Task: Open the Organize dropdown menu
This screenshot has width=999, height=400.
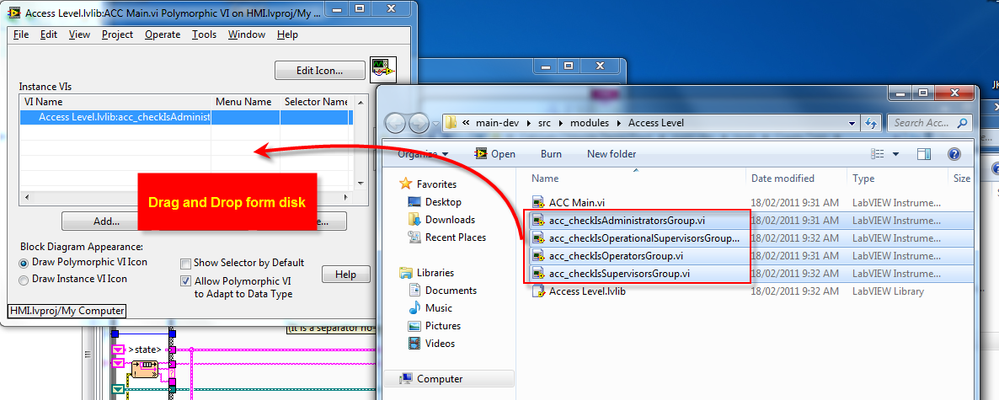Action: pyautogui.click(x=423, y=154)
